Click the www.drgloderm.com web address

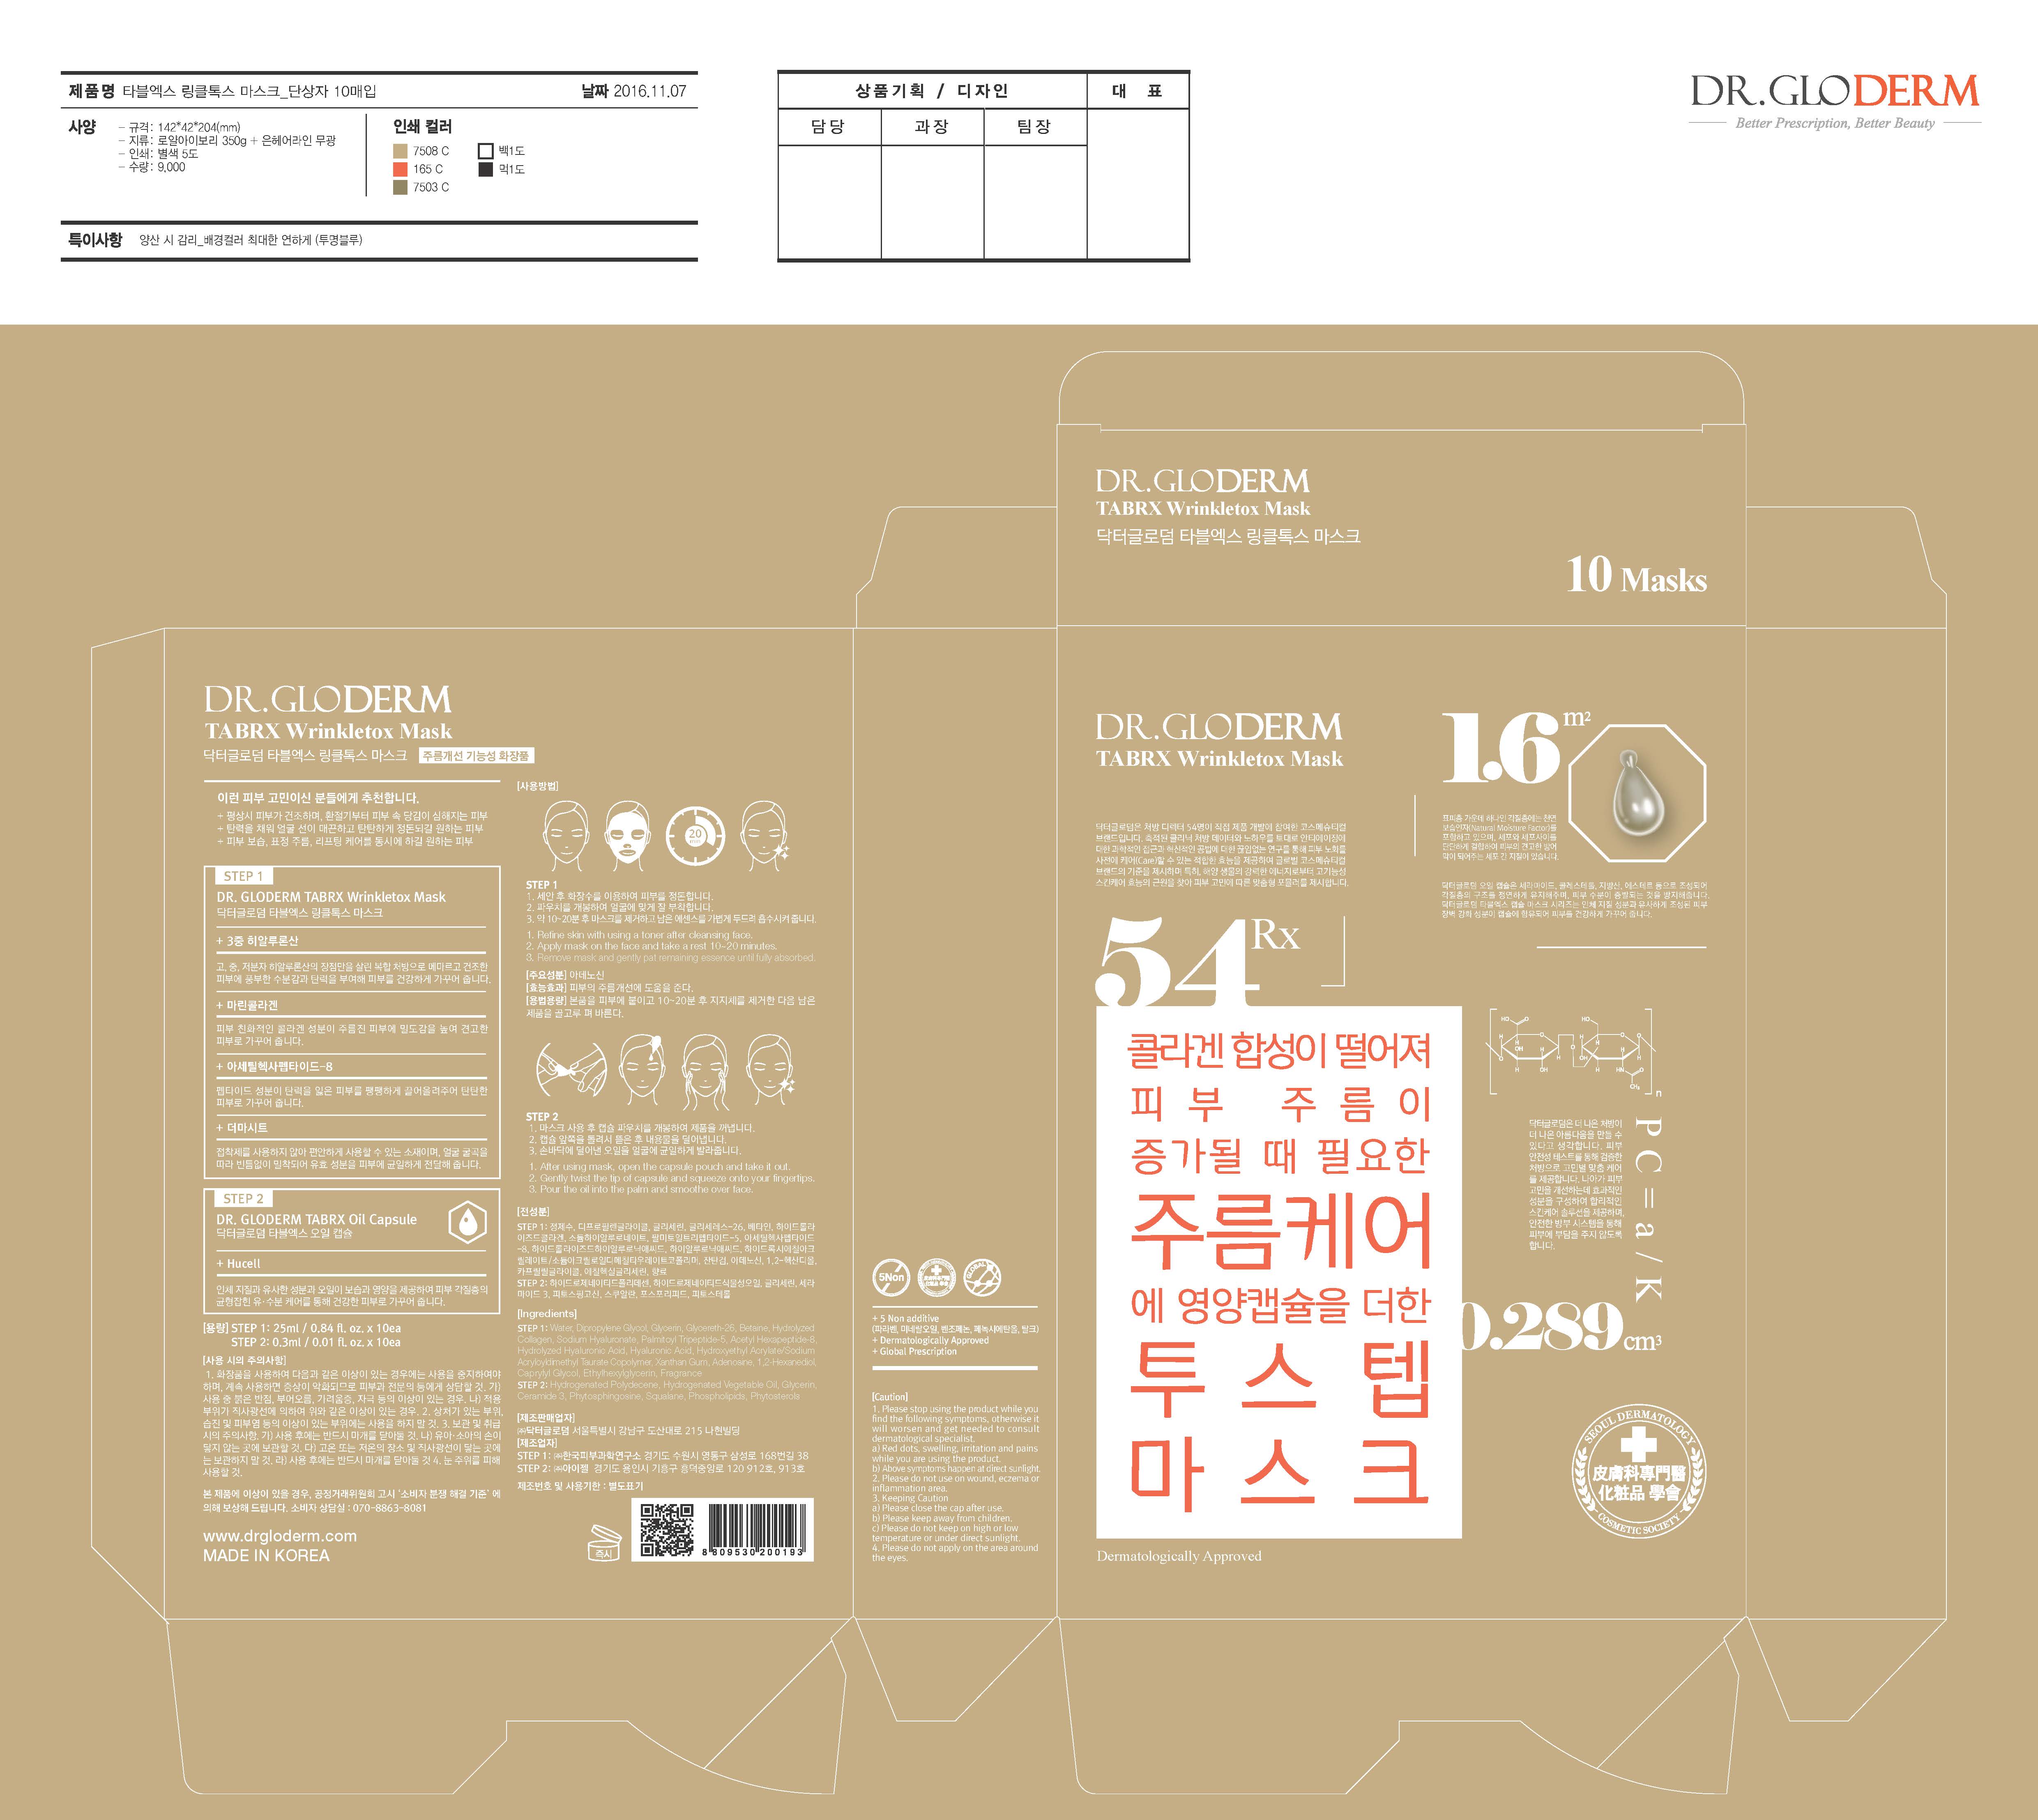280,1536
